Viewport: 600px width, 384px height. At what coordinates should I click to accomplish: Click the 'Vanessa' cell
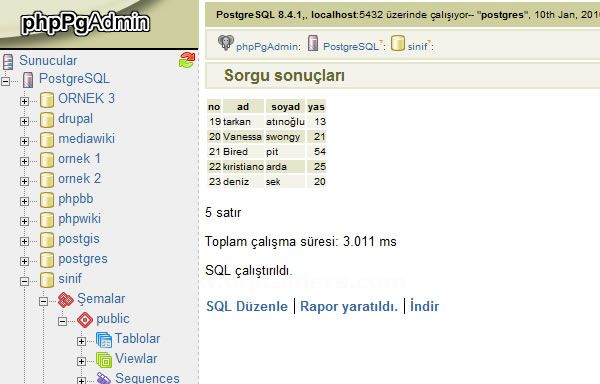(x=243, y=137)
